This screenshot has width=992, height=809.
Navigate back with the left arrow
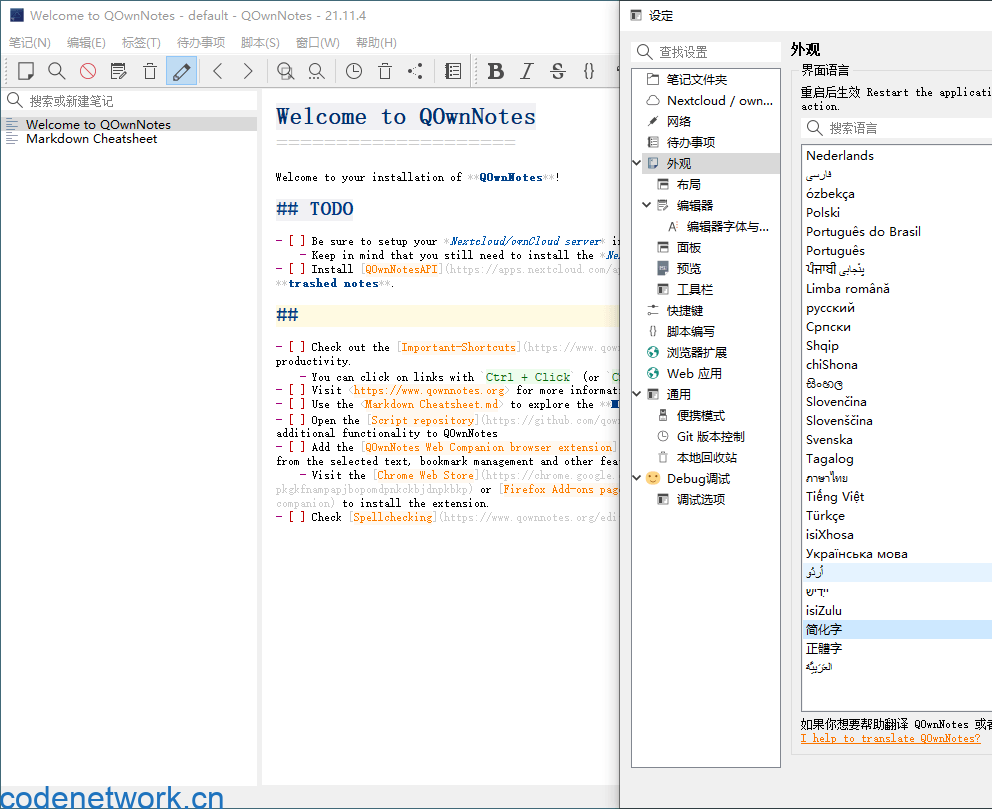tap(217, 71)
